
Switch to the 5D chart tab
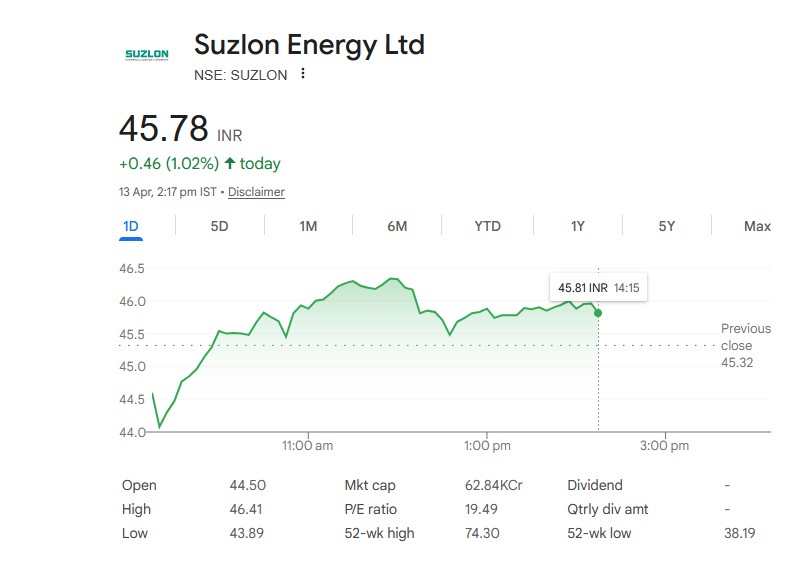point(219,226)
